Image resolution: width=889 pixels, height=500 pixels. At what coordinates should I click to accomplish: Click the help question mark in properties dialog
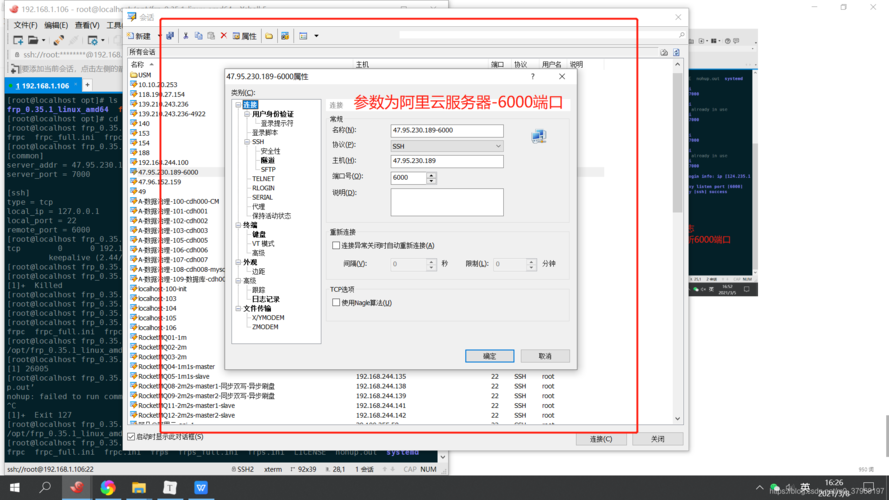(532, 76)
